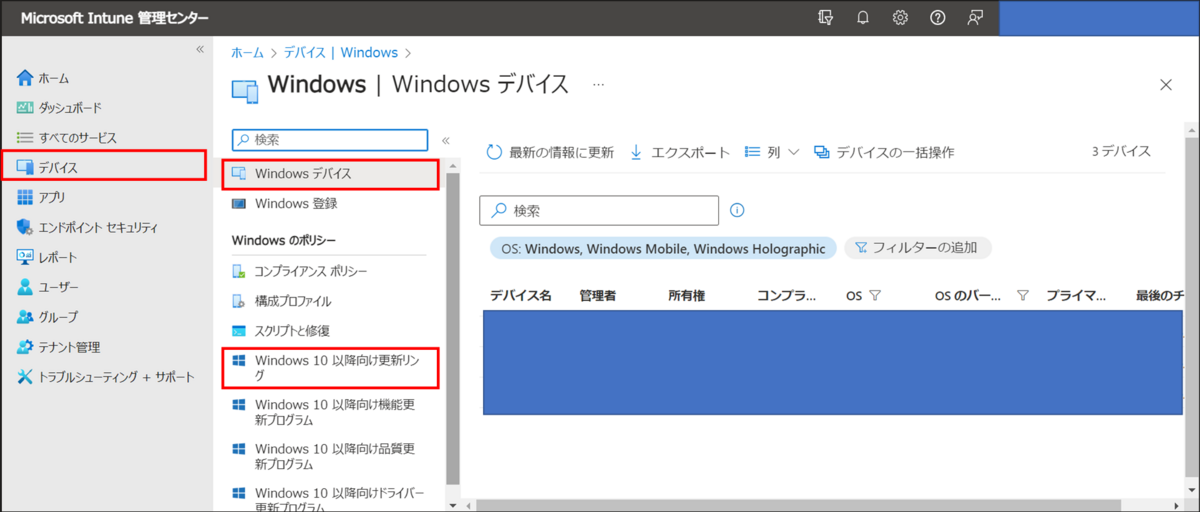Click フィルターの追加 button
This screenshot has width=1200, height=512.
[918, 247]
